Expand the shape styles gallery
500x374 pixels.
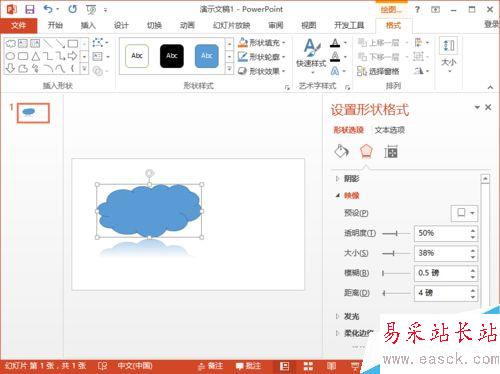point(229,69)
